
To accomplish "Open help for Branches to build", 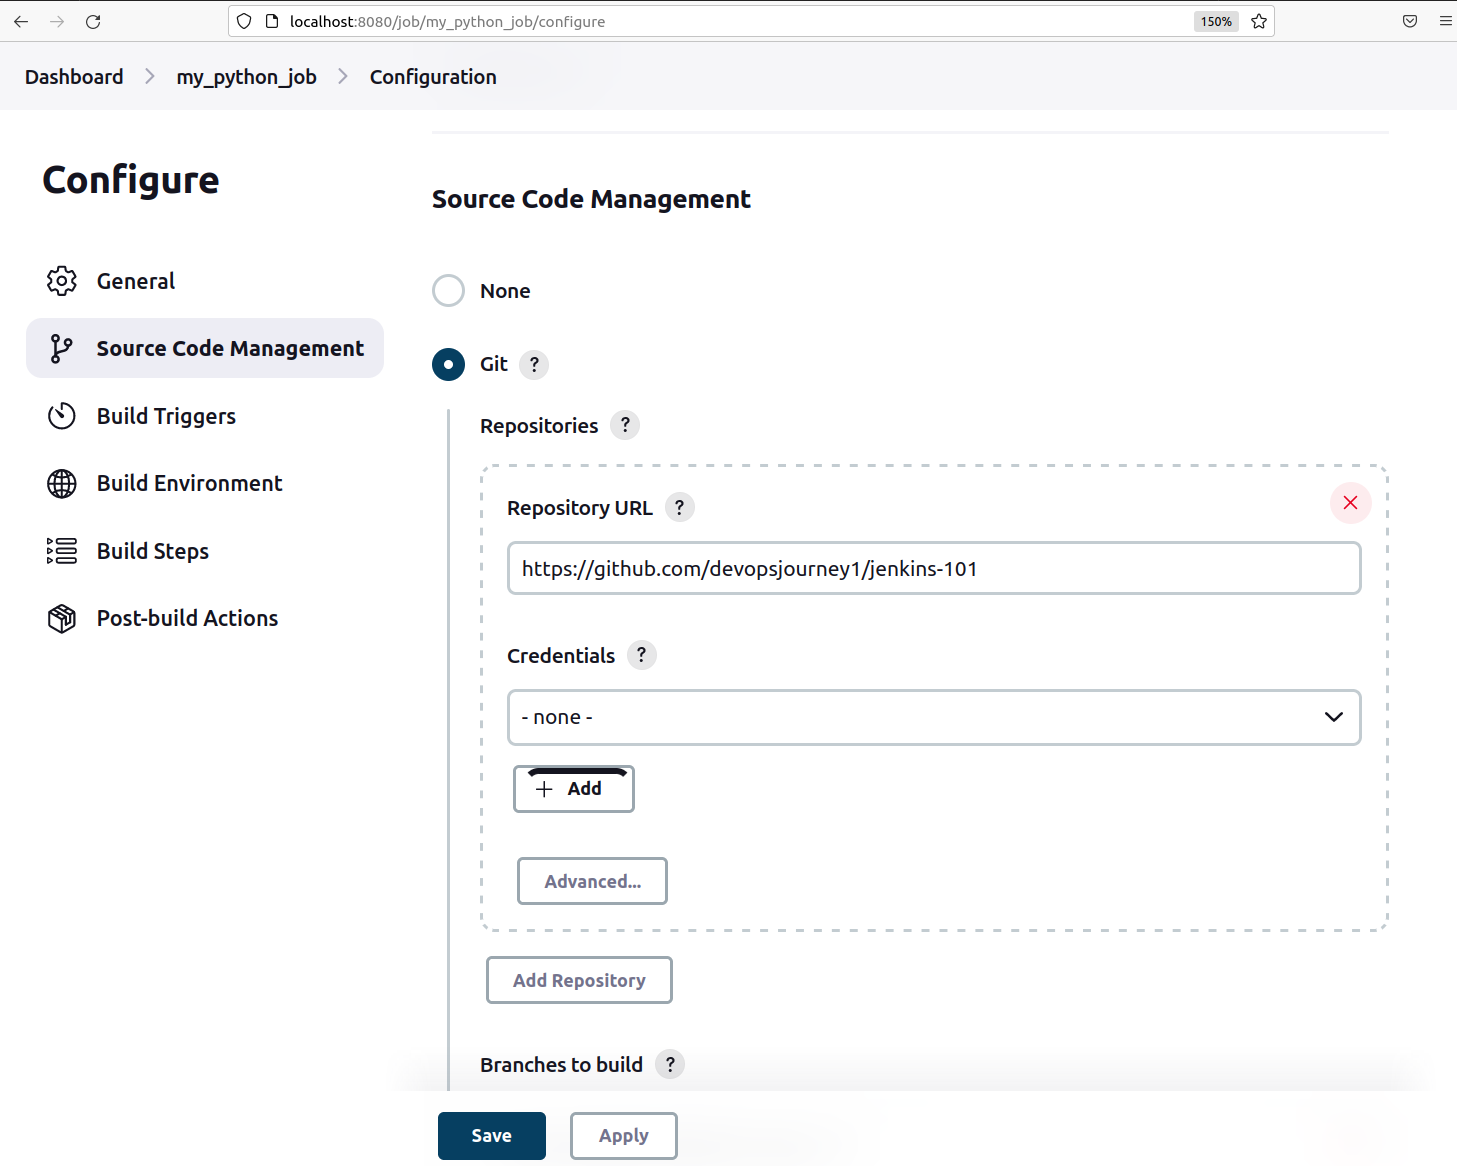I will (670, 1064).
